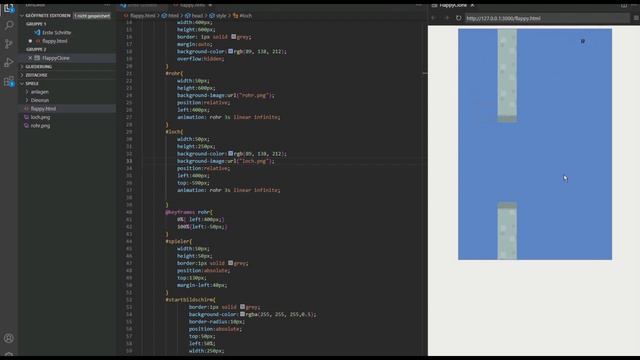Image resolution: width=640 pixels, height=360 pixels.
Task: Click background-image 'rohr.png' line 24
Action: click(x=226, y=95)
